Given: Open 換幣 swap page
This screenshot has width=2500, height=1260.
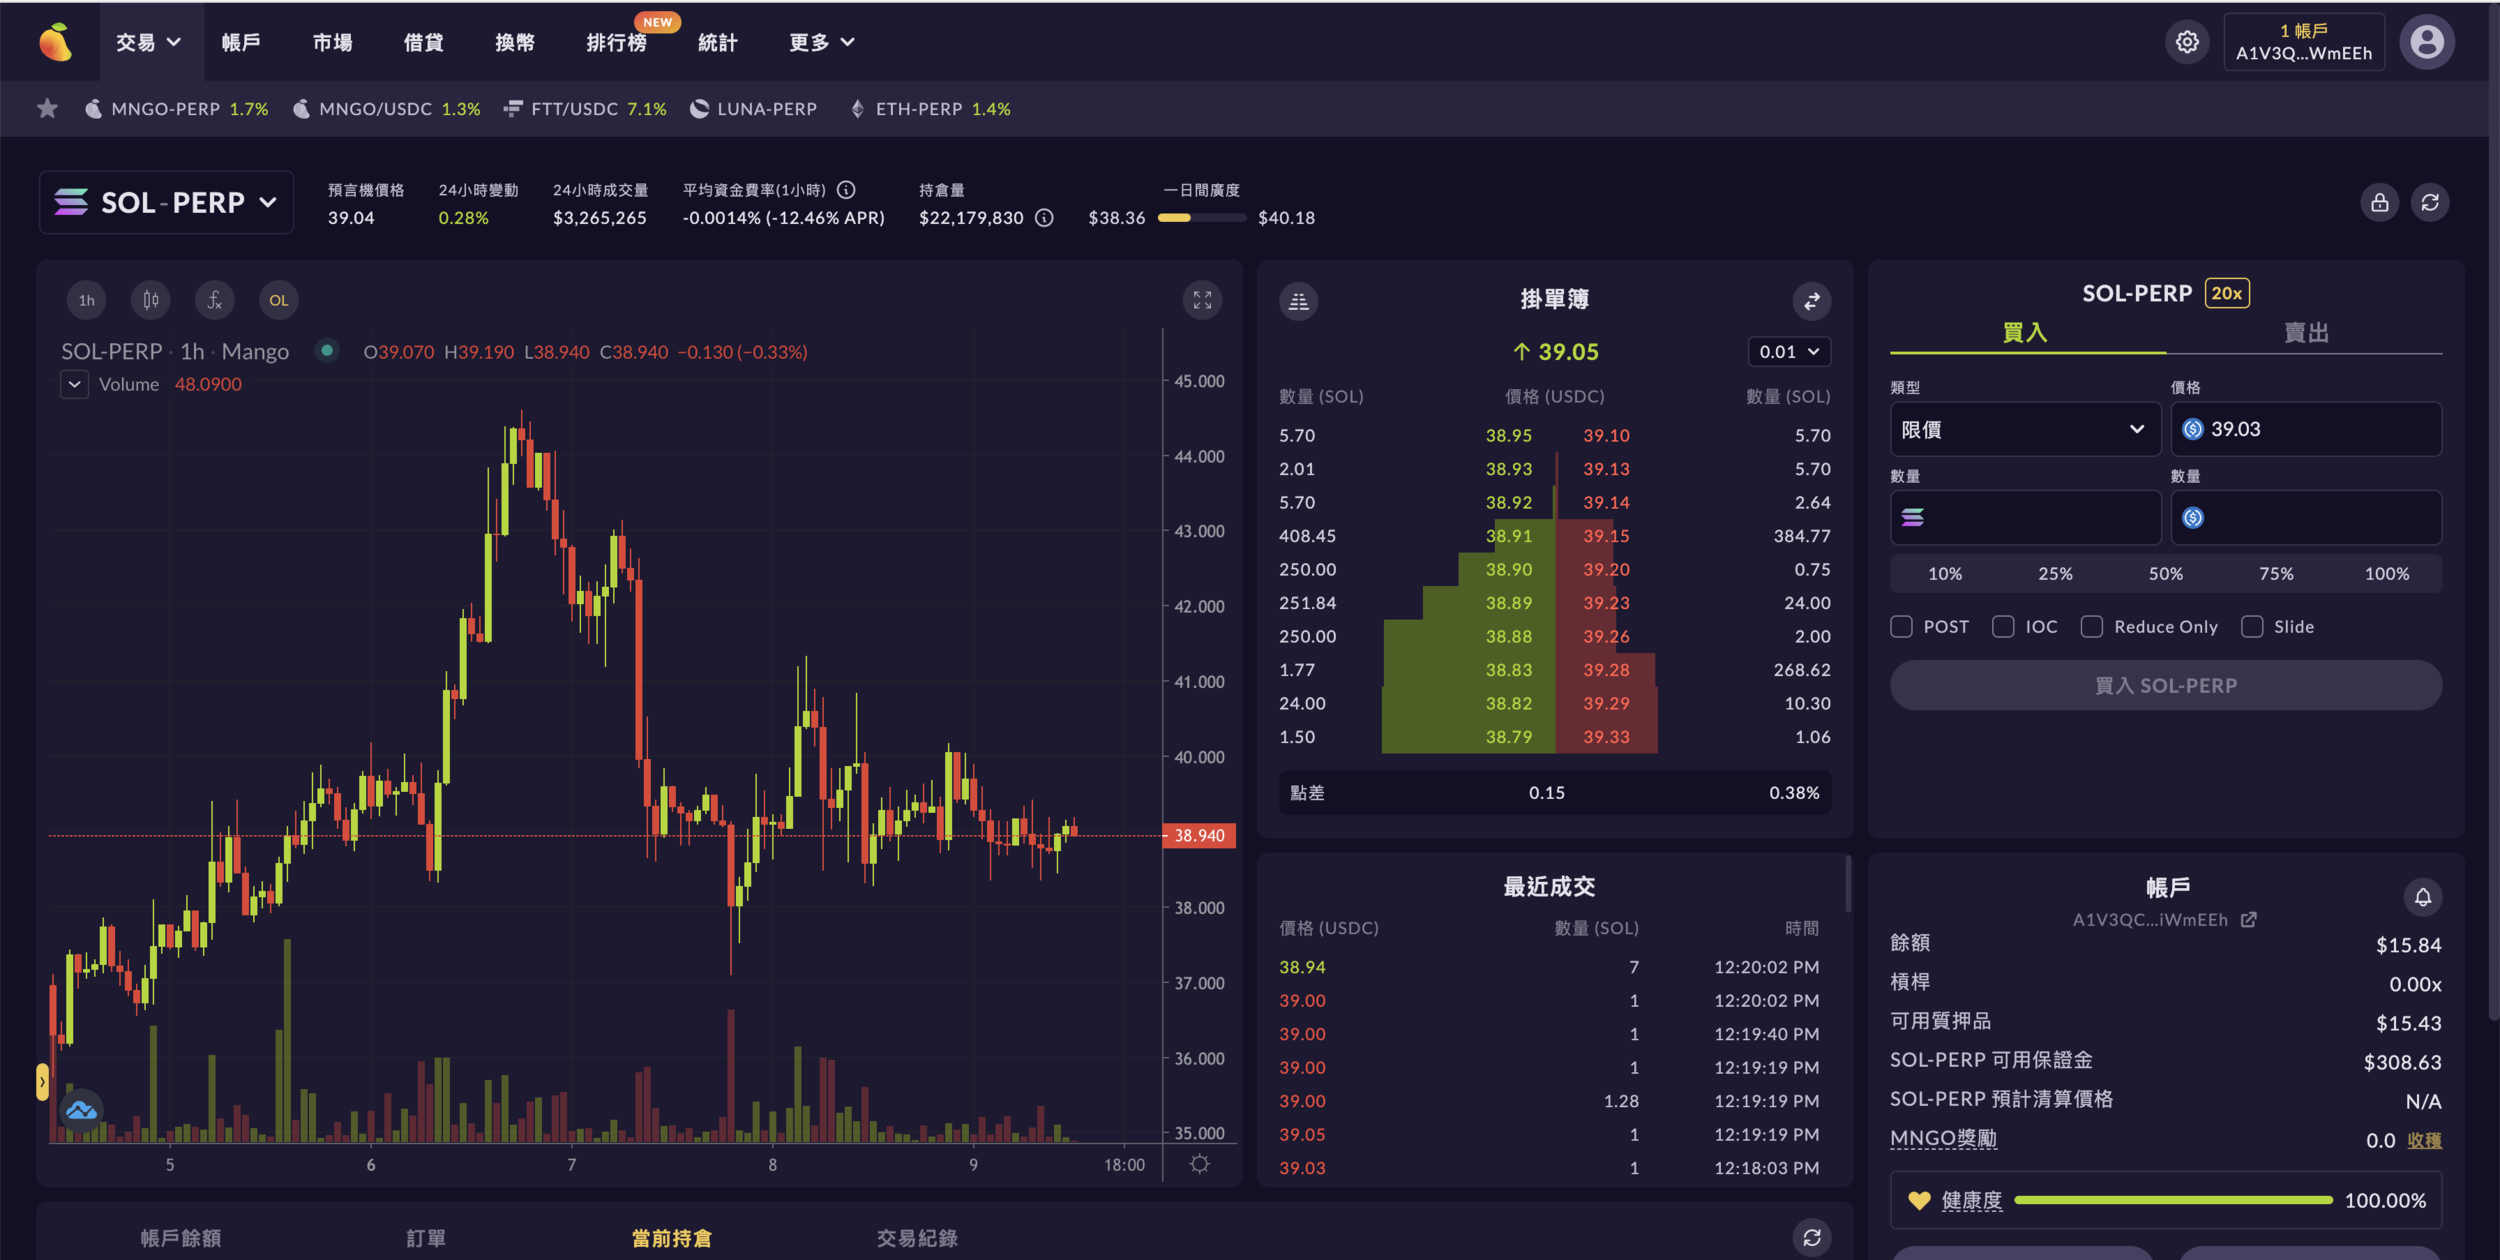Looking at the screenshot, I should coord(515,42).
